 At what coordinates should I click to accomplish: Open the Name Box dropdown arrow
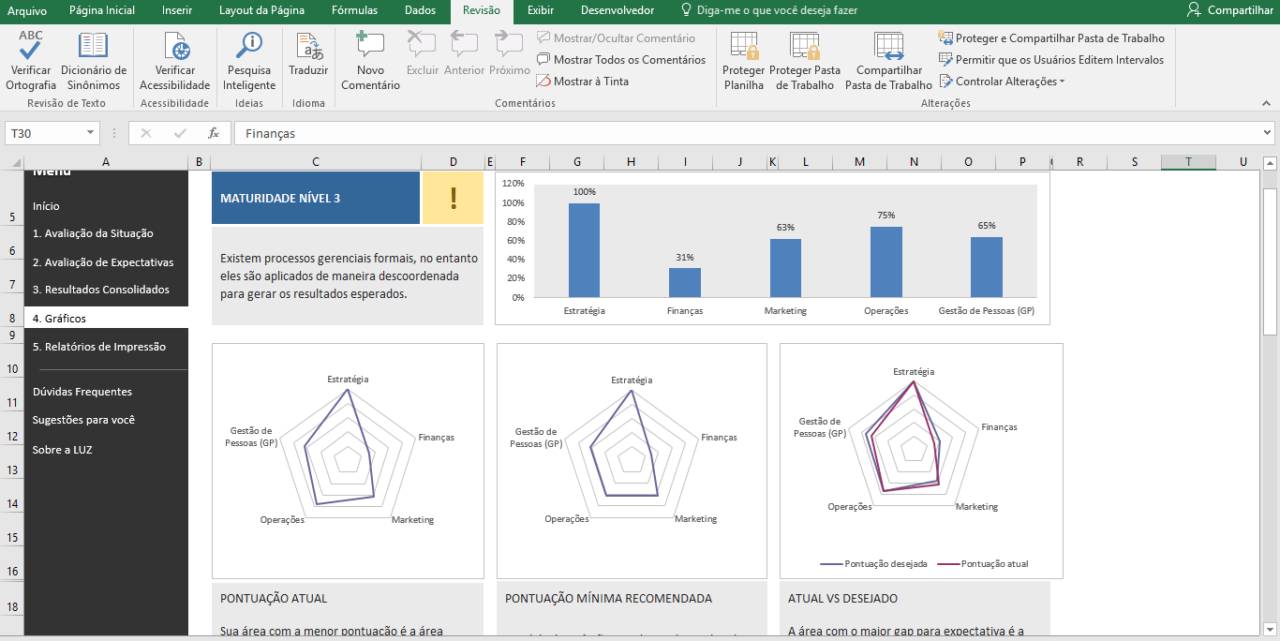click(x=91, y=133)
